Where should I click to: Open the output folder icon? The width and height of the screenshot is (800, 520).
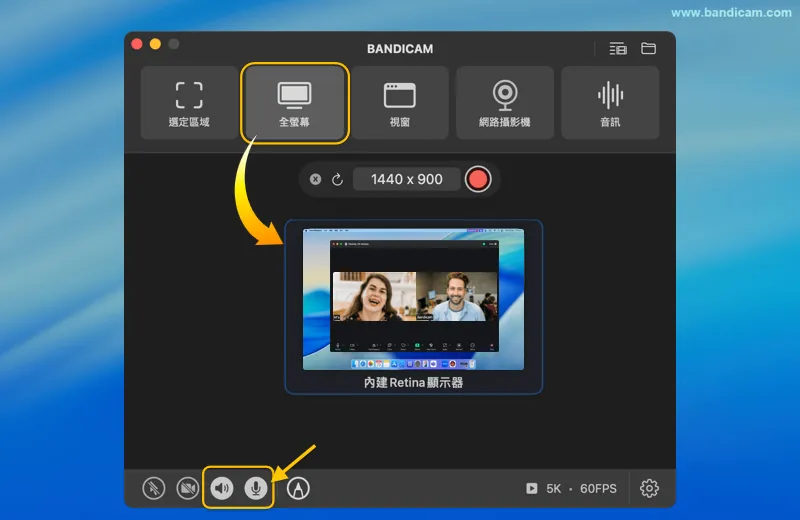tap(648, 48)
